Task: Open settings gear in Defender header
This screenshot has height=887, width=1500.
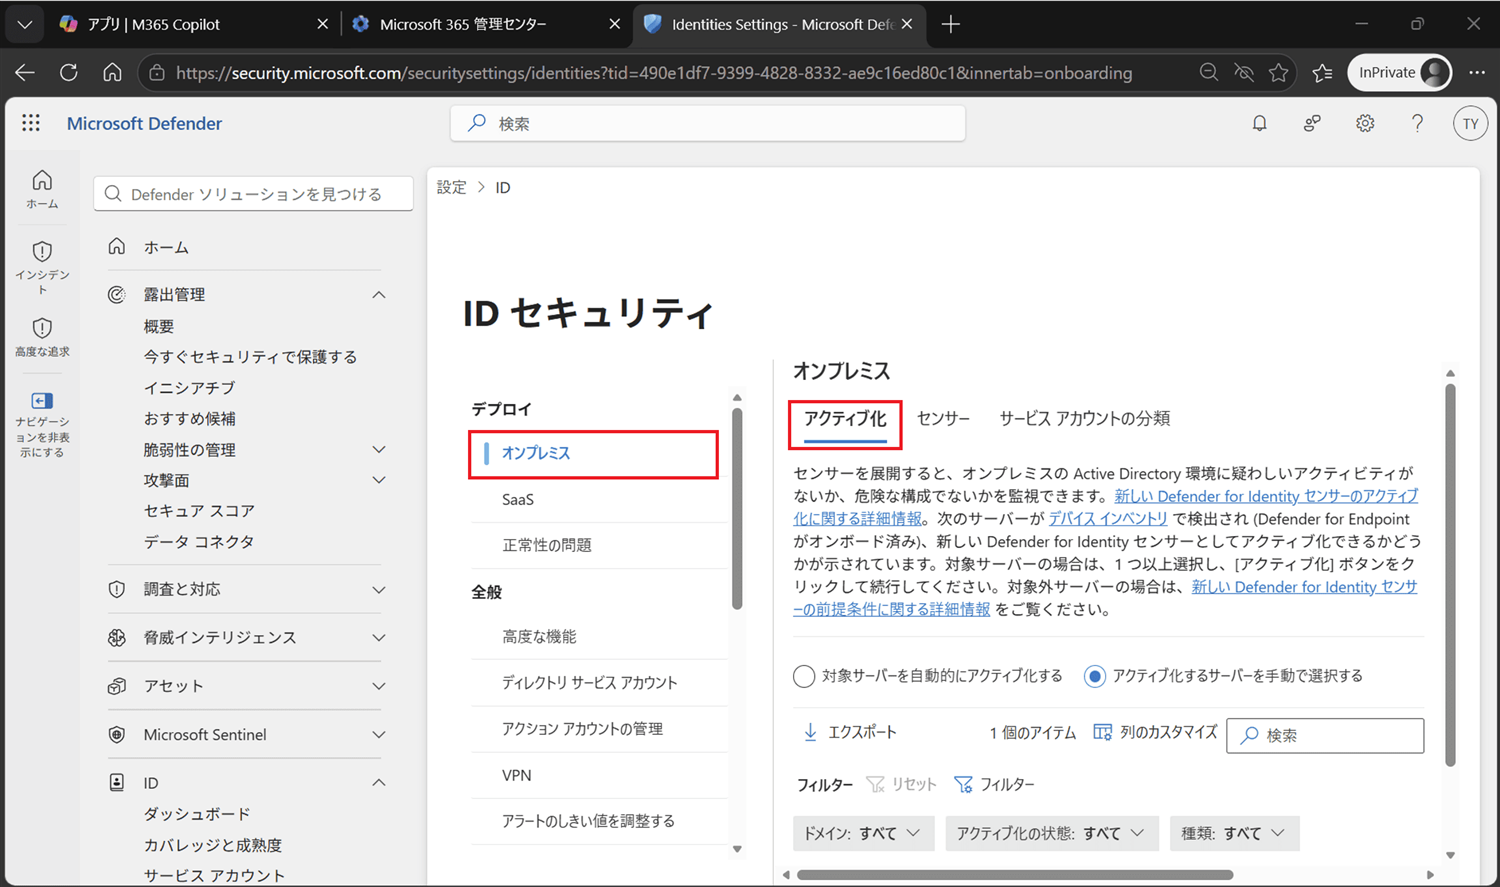Action: [1365, 123]
